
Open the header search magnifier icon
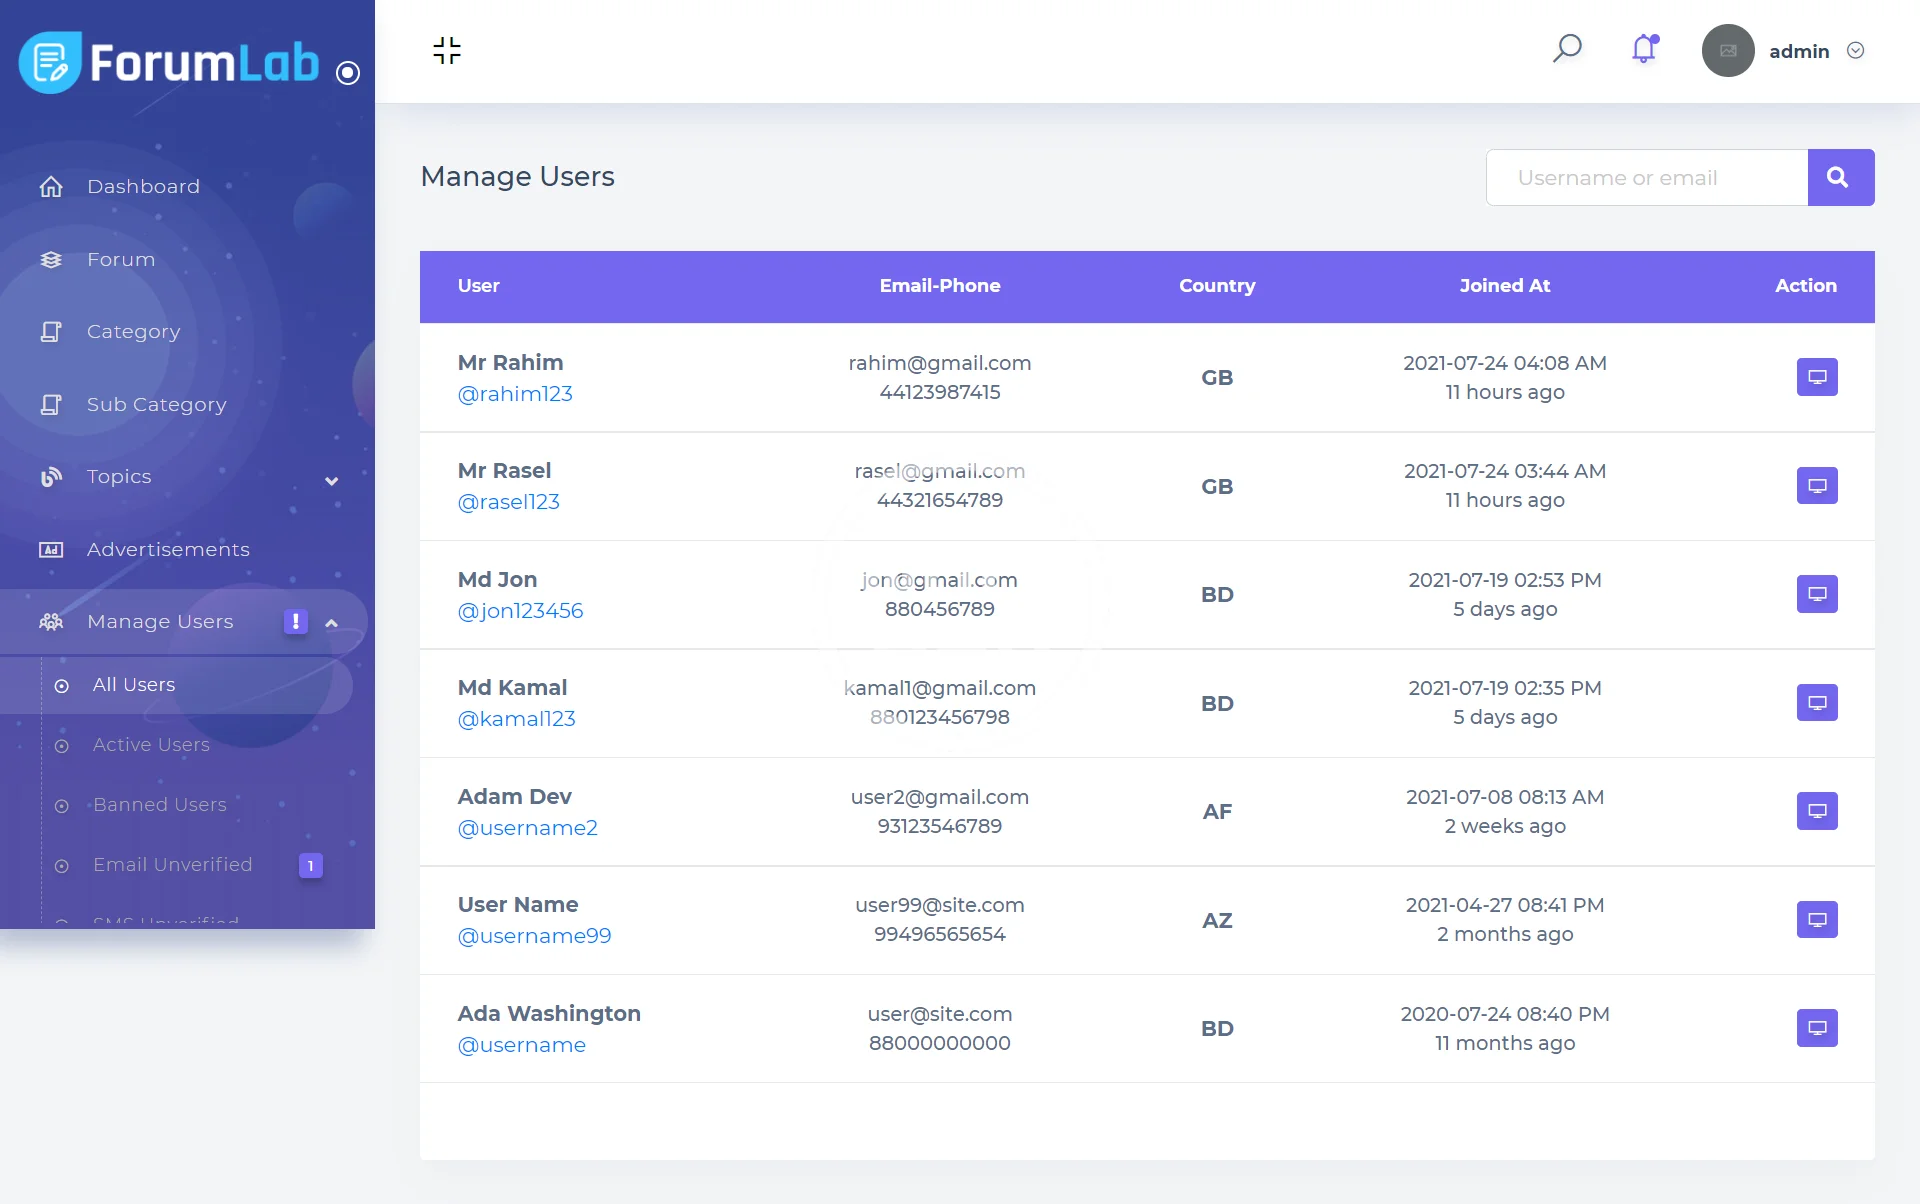coord(1566,49)
